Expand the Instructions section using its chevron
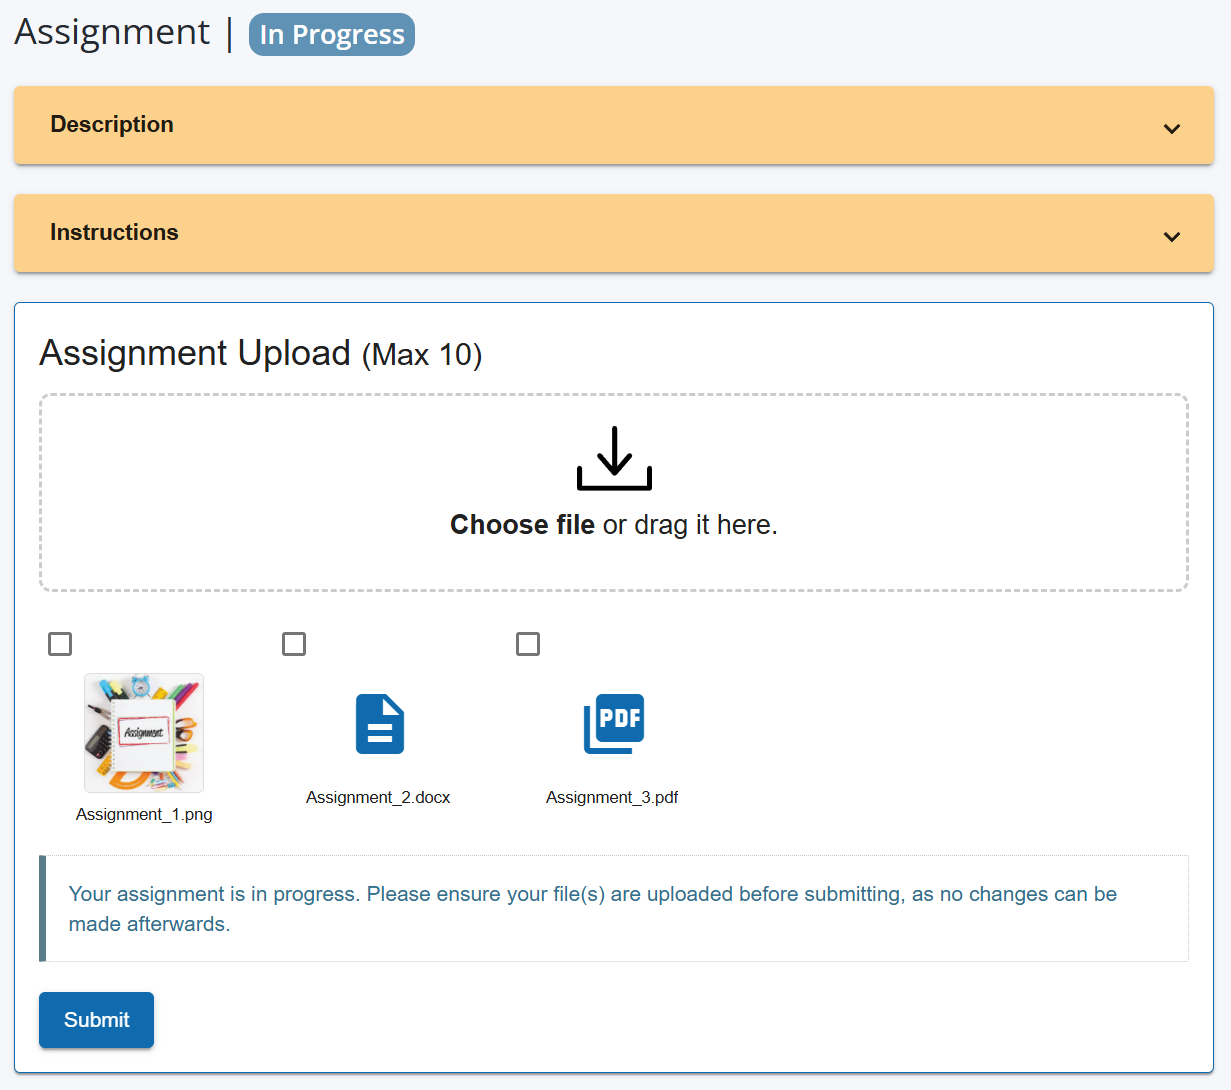The height and width of the screenshot is (1090, 1231). pos(1172,237)
